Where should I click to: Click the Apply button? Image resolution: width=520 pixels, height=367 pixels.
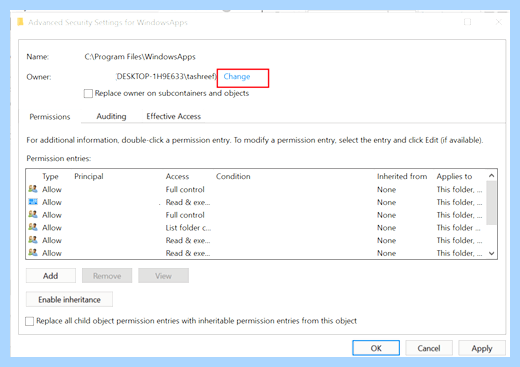(482, 348)
